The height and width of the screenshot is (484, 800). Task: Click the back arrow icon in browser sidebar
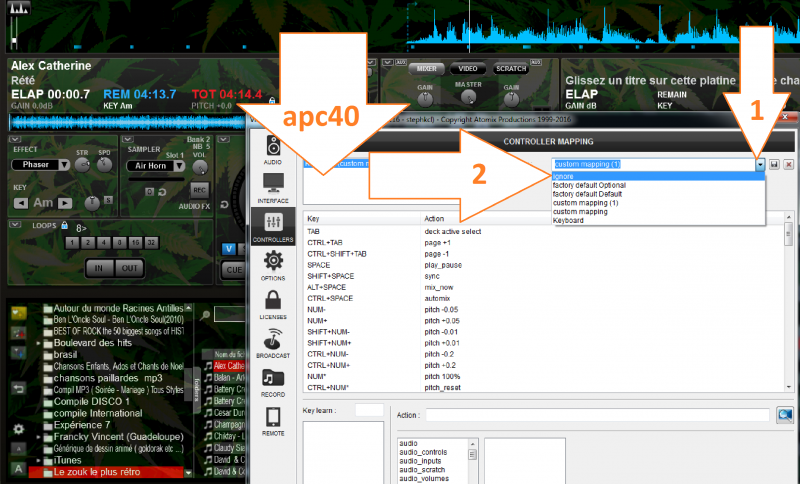(x=18, y=389)
